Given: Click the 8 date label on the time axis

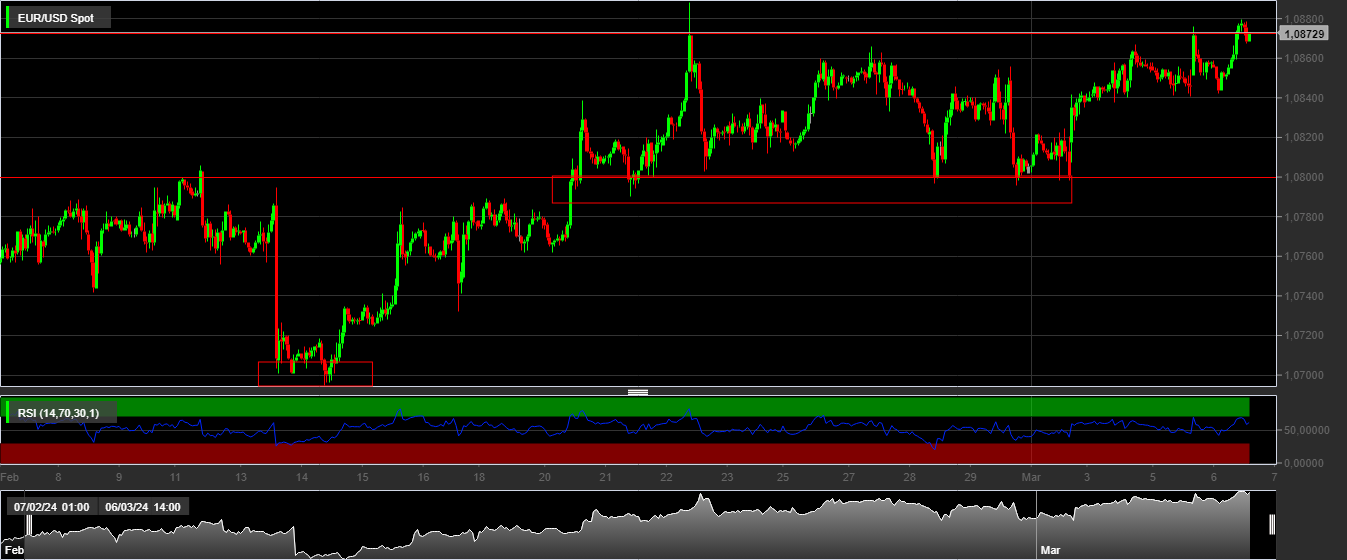Looking at the screenshot, I should pyautogui.click(x=58, y=477).
